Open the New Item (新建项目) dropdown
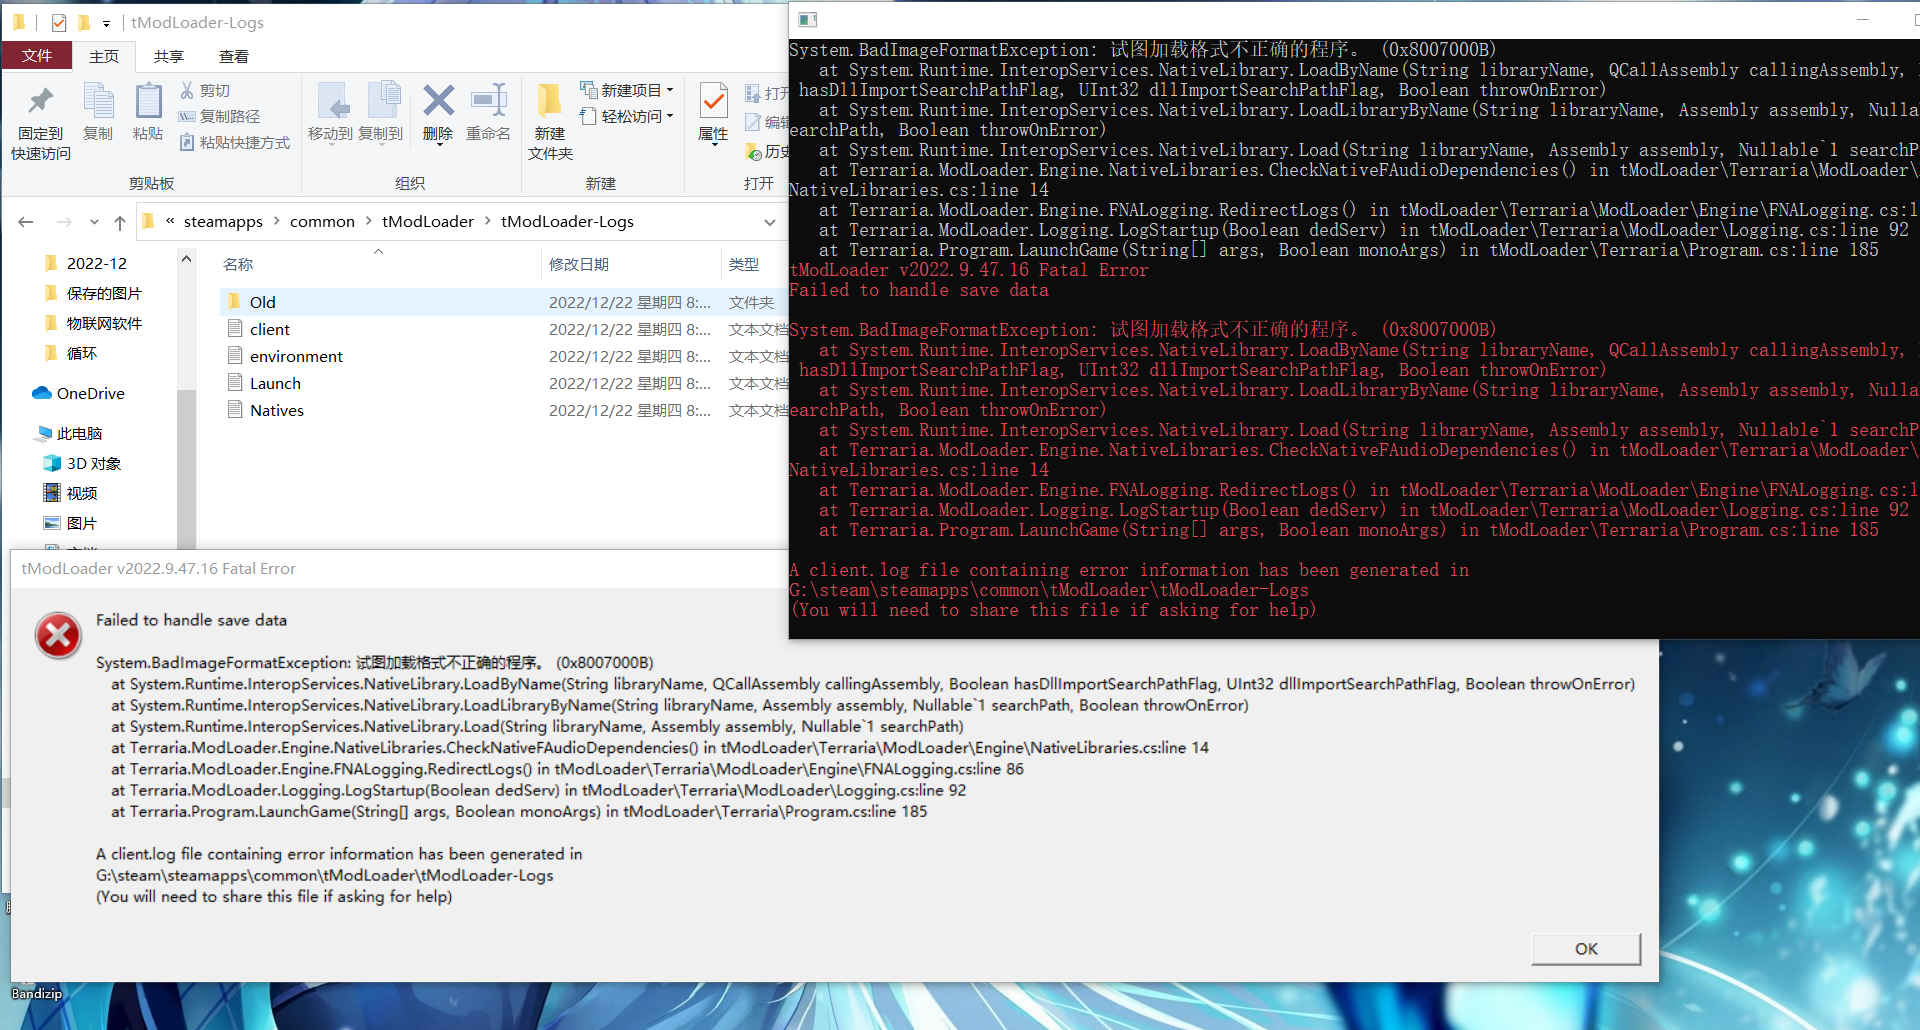 (x=627, y=90)
